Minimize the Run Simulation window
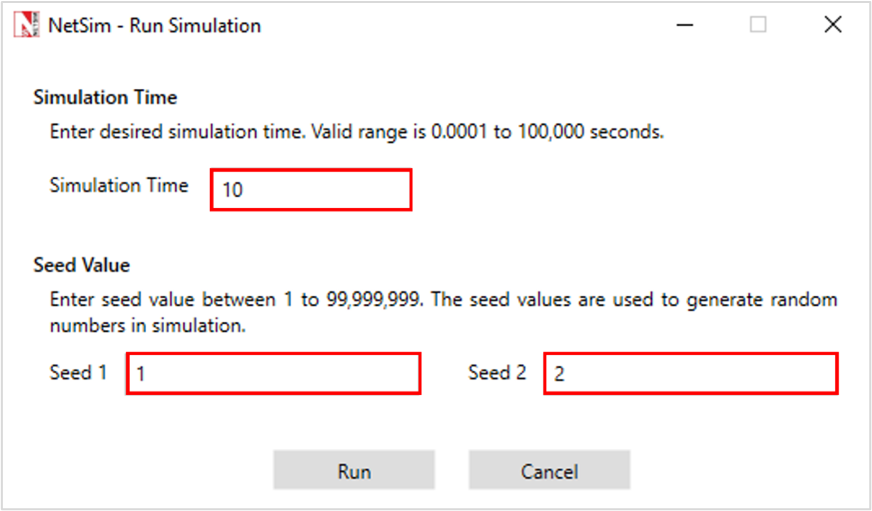Screen dimensions: 872x511 [x=687, y=25]
